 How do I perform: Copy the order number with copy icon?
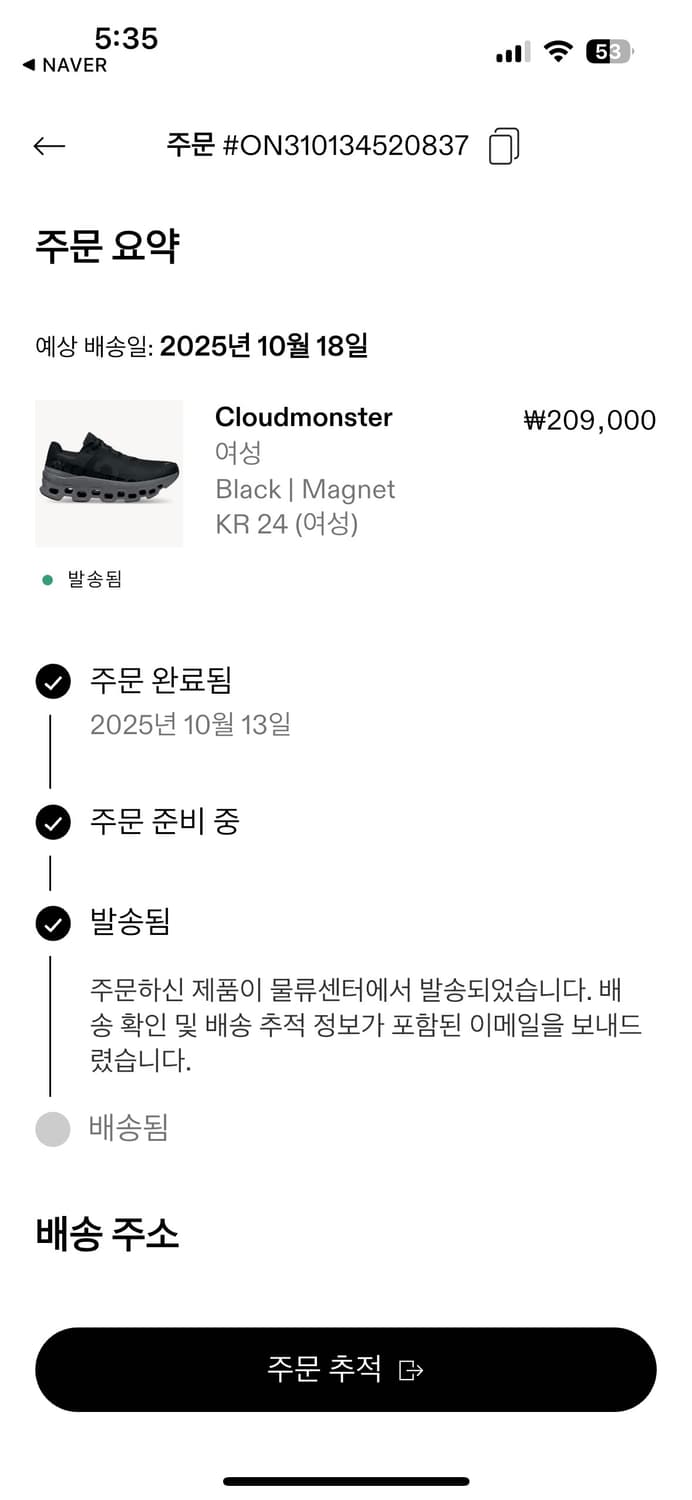504,146
